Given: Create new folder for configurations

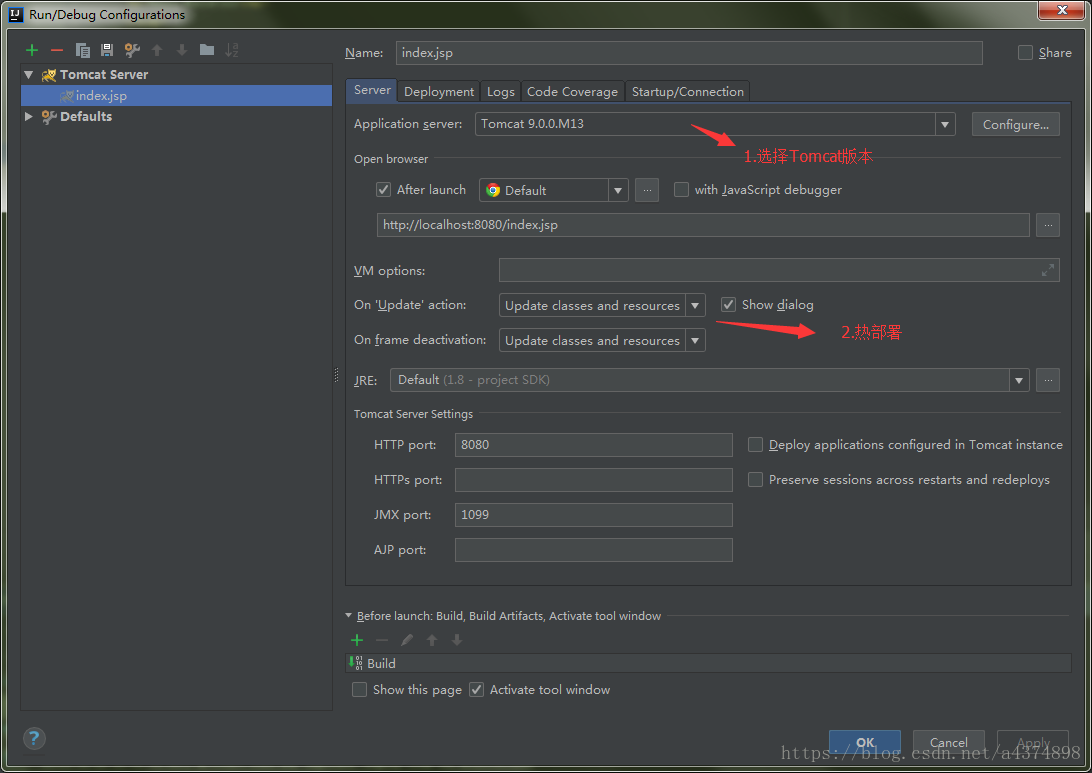Looking at the screenshot, I should pos(207,49).
